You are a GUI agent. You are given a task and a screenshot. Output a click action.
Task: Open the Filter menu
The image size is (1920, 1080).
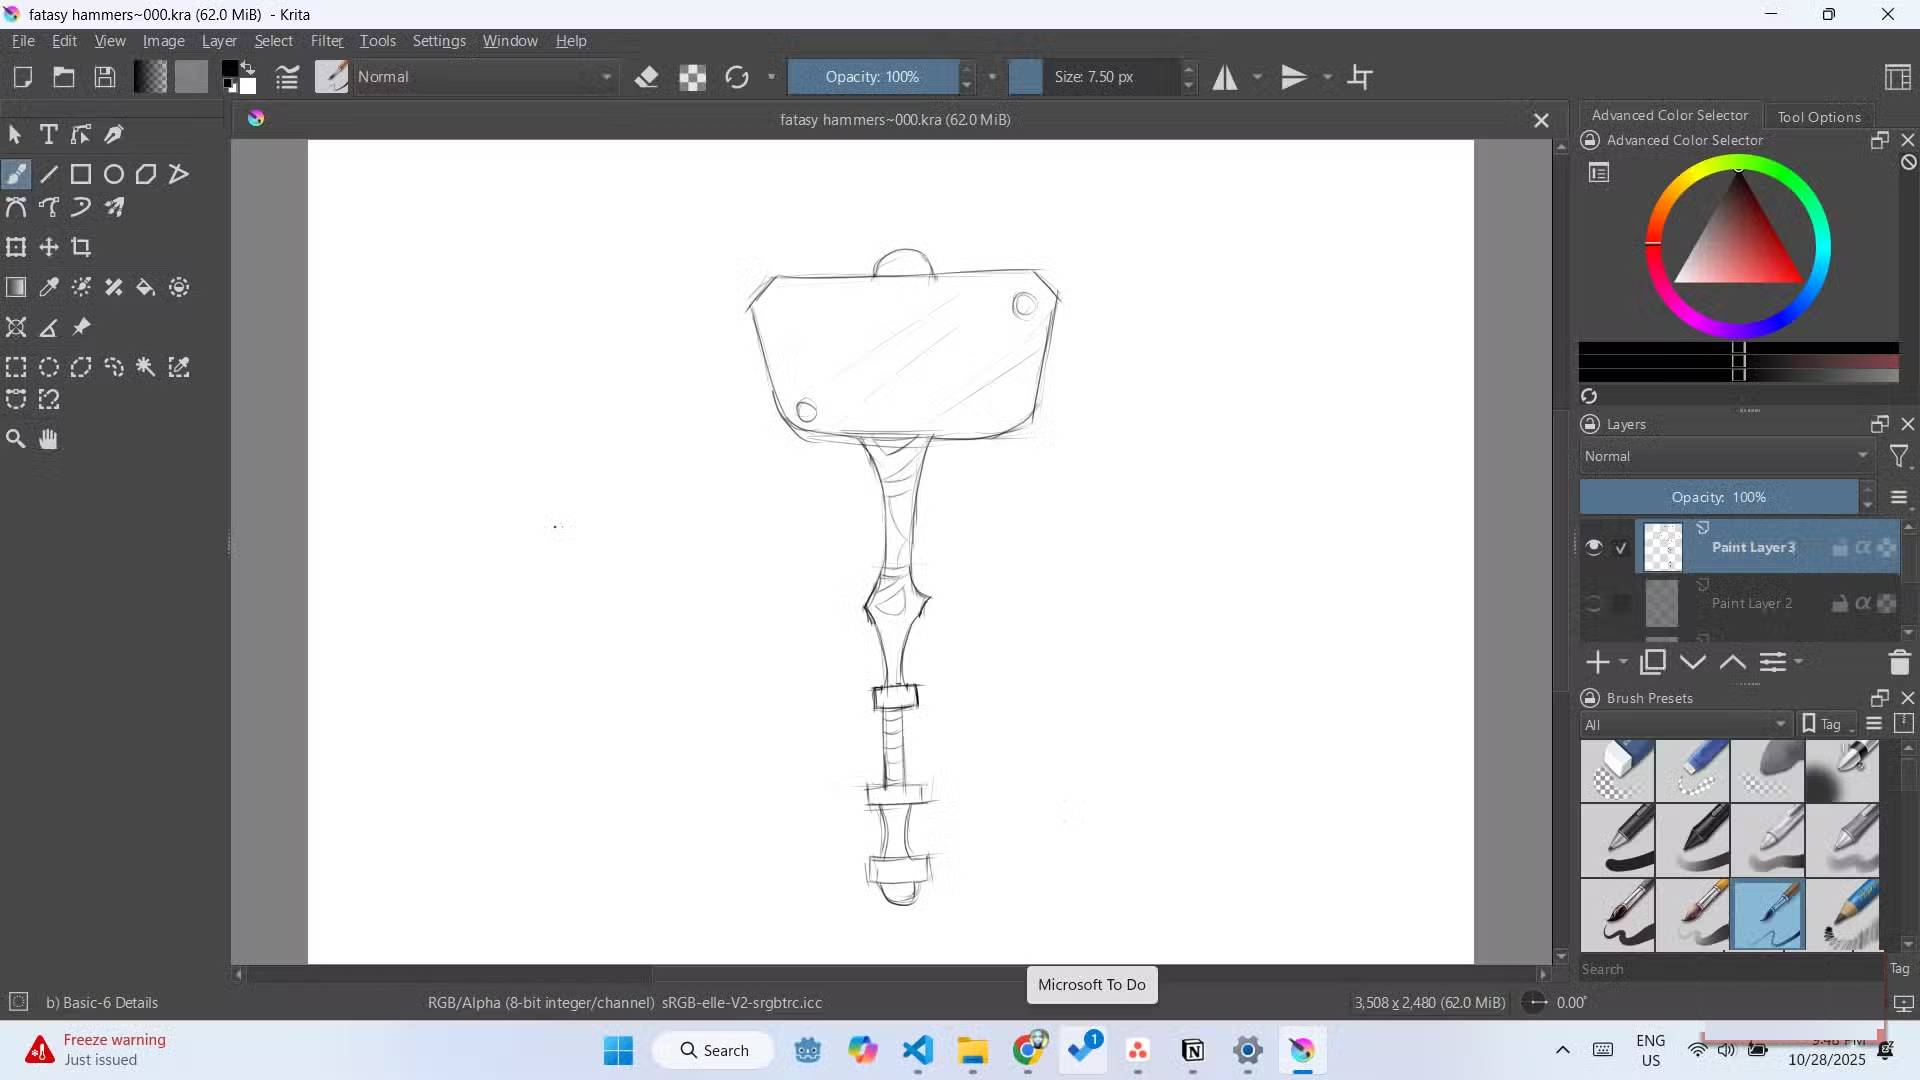pyautogui.click(x=326, y=41)
